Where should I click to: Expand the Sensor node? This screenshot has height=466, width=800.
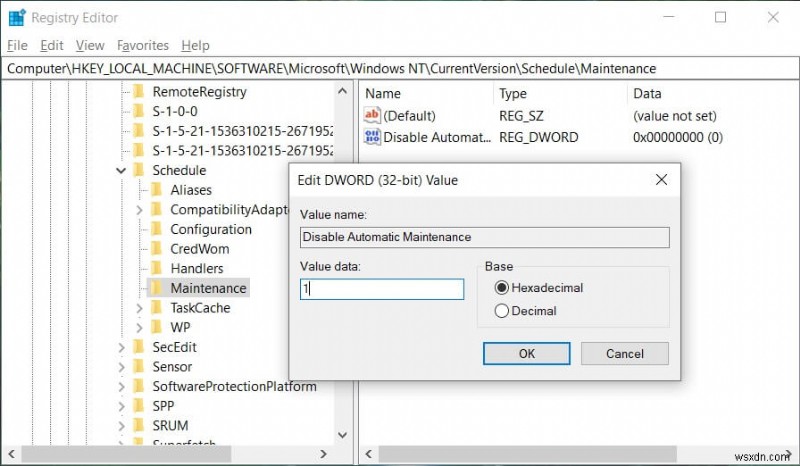tap(121, 366)
